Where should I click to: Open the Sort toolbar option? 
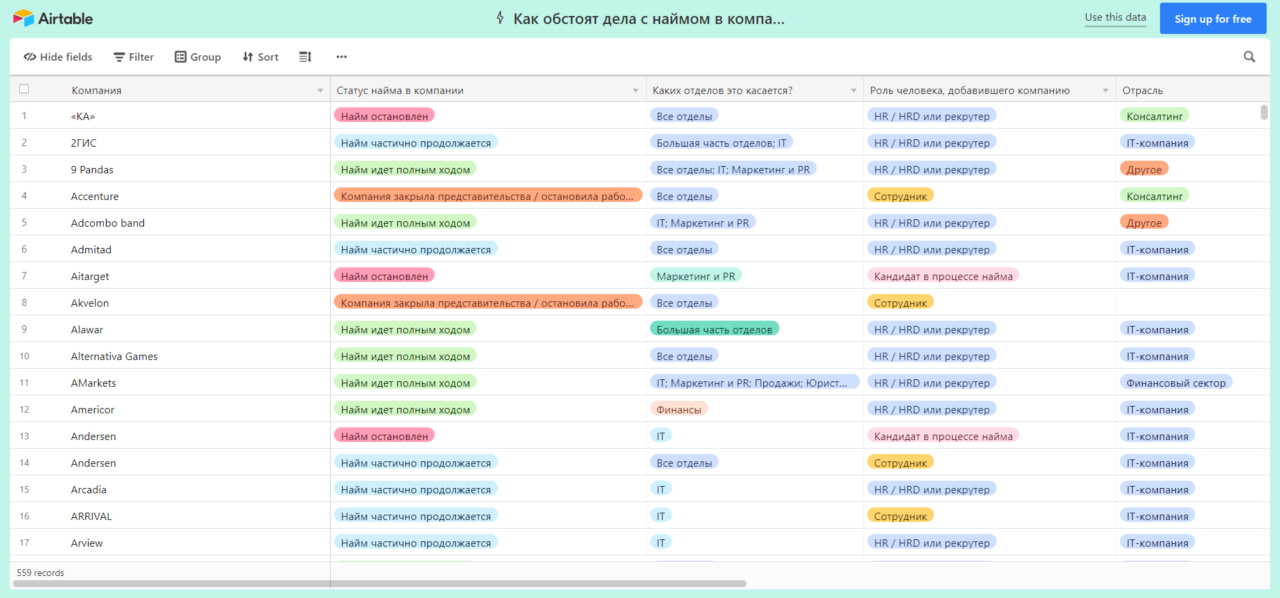point(260,57)
